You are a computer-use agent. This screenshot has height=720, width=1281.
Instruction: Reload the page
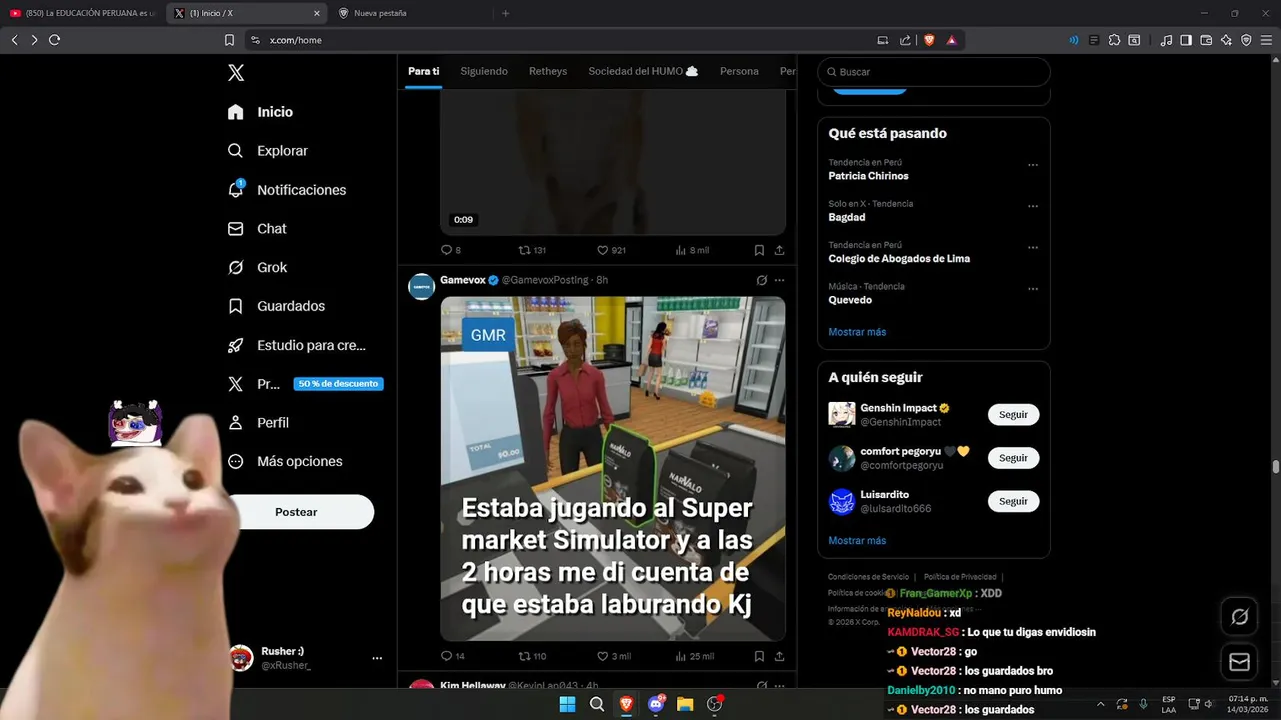[54, 40]
